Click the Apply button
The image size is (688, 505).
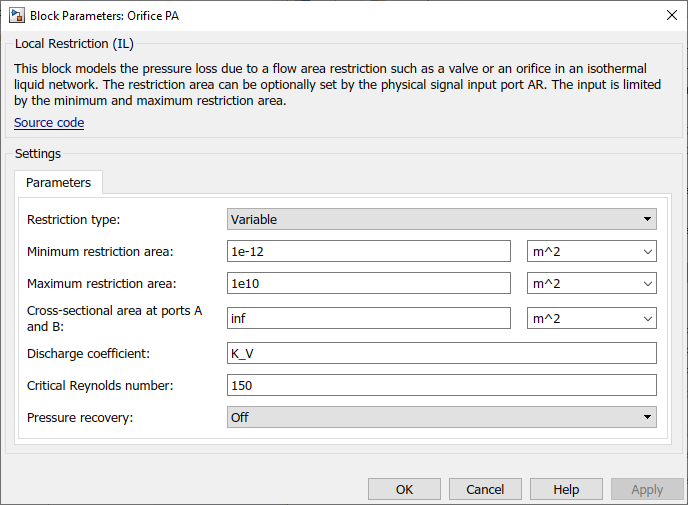[646, 489]
